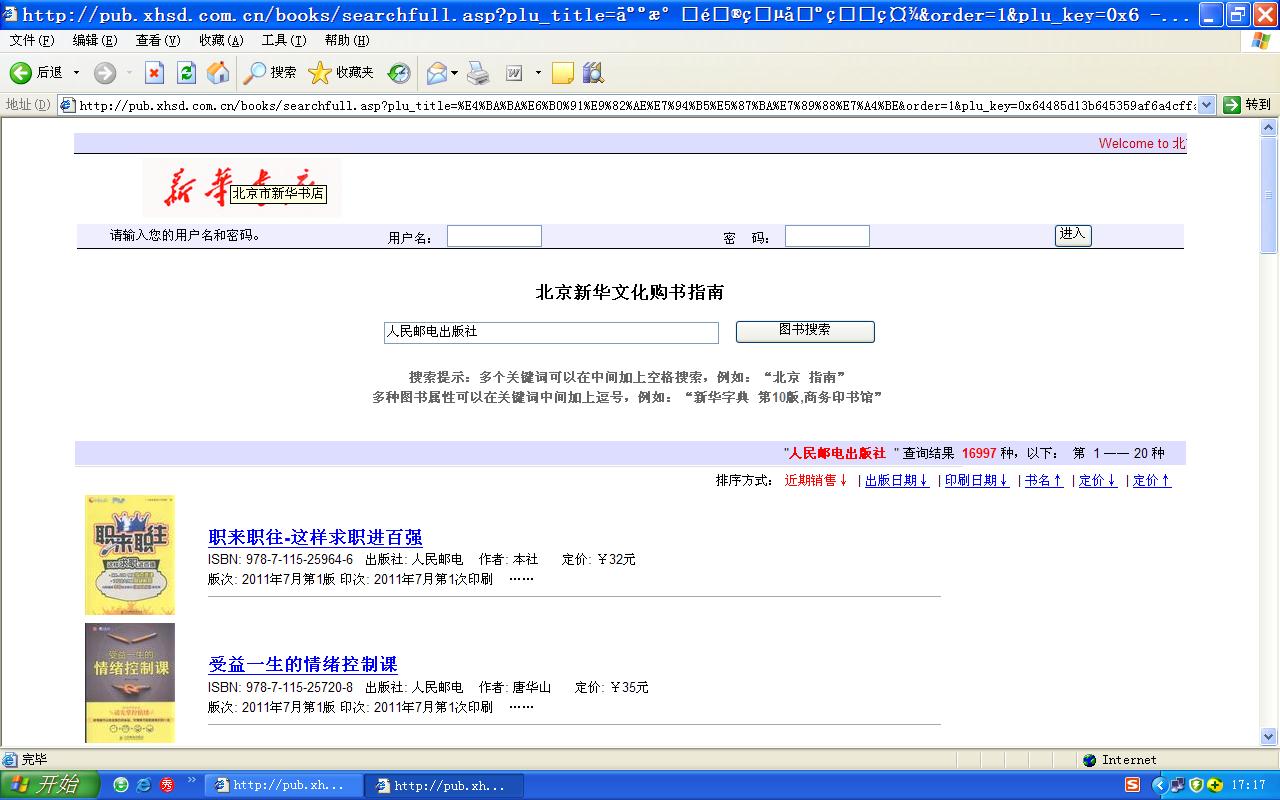This screenshot has height=800, width=1280.
Task: Click the 进入 login button
Action: tap(1073, 235)
